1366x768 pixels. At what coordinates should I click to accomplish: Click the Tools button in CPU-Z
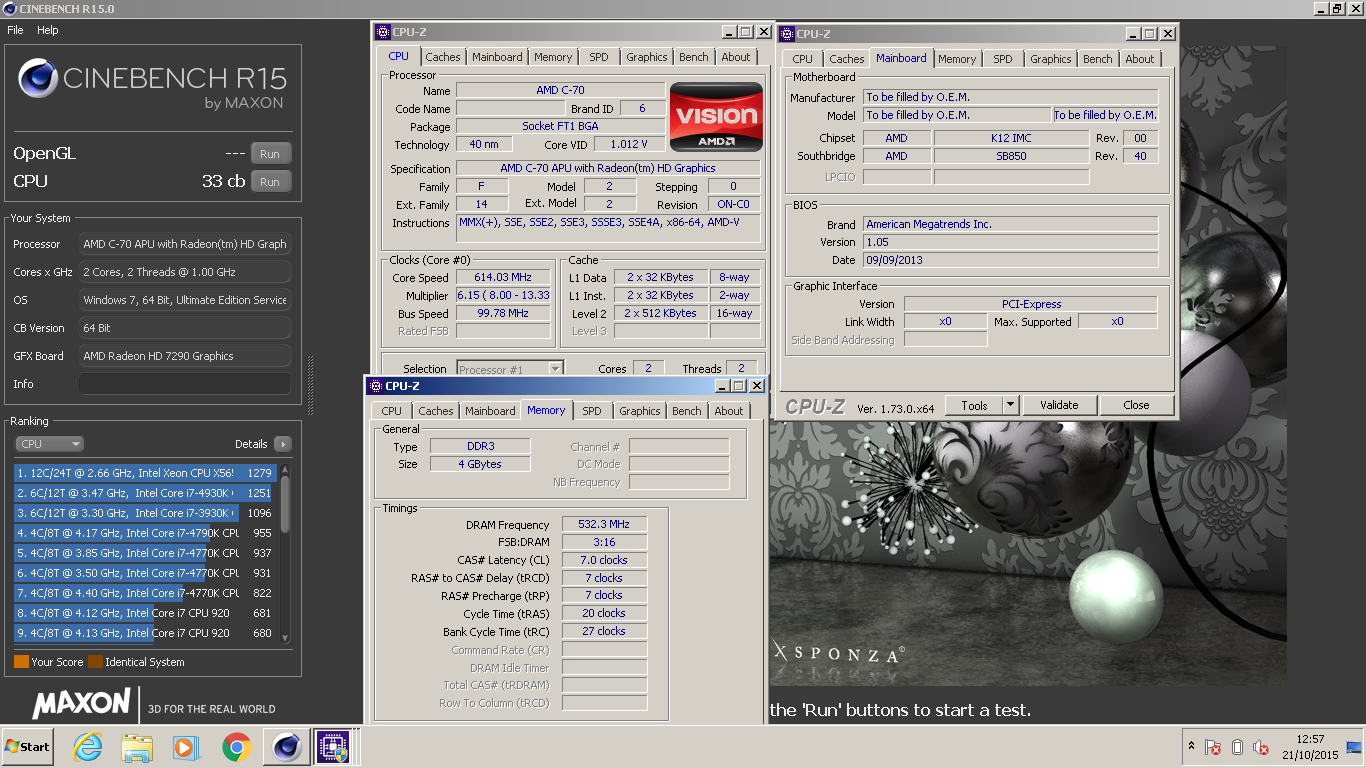(974, 405)
